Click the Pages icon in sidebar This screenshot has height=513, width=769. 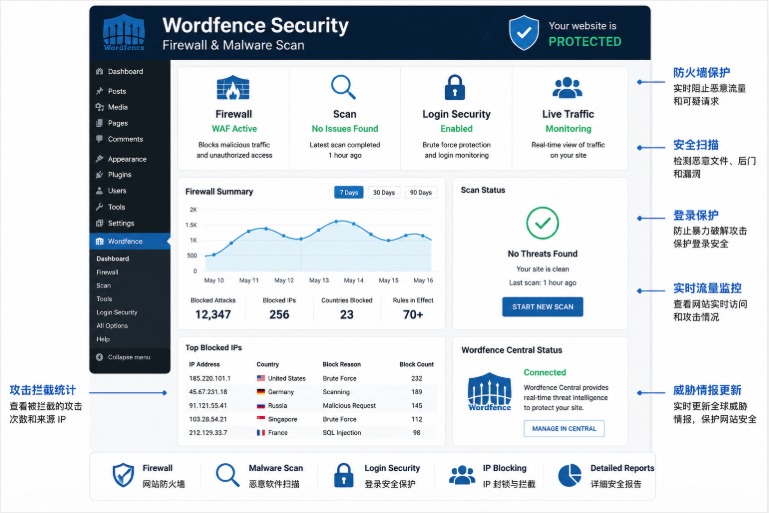coord(100,123)
